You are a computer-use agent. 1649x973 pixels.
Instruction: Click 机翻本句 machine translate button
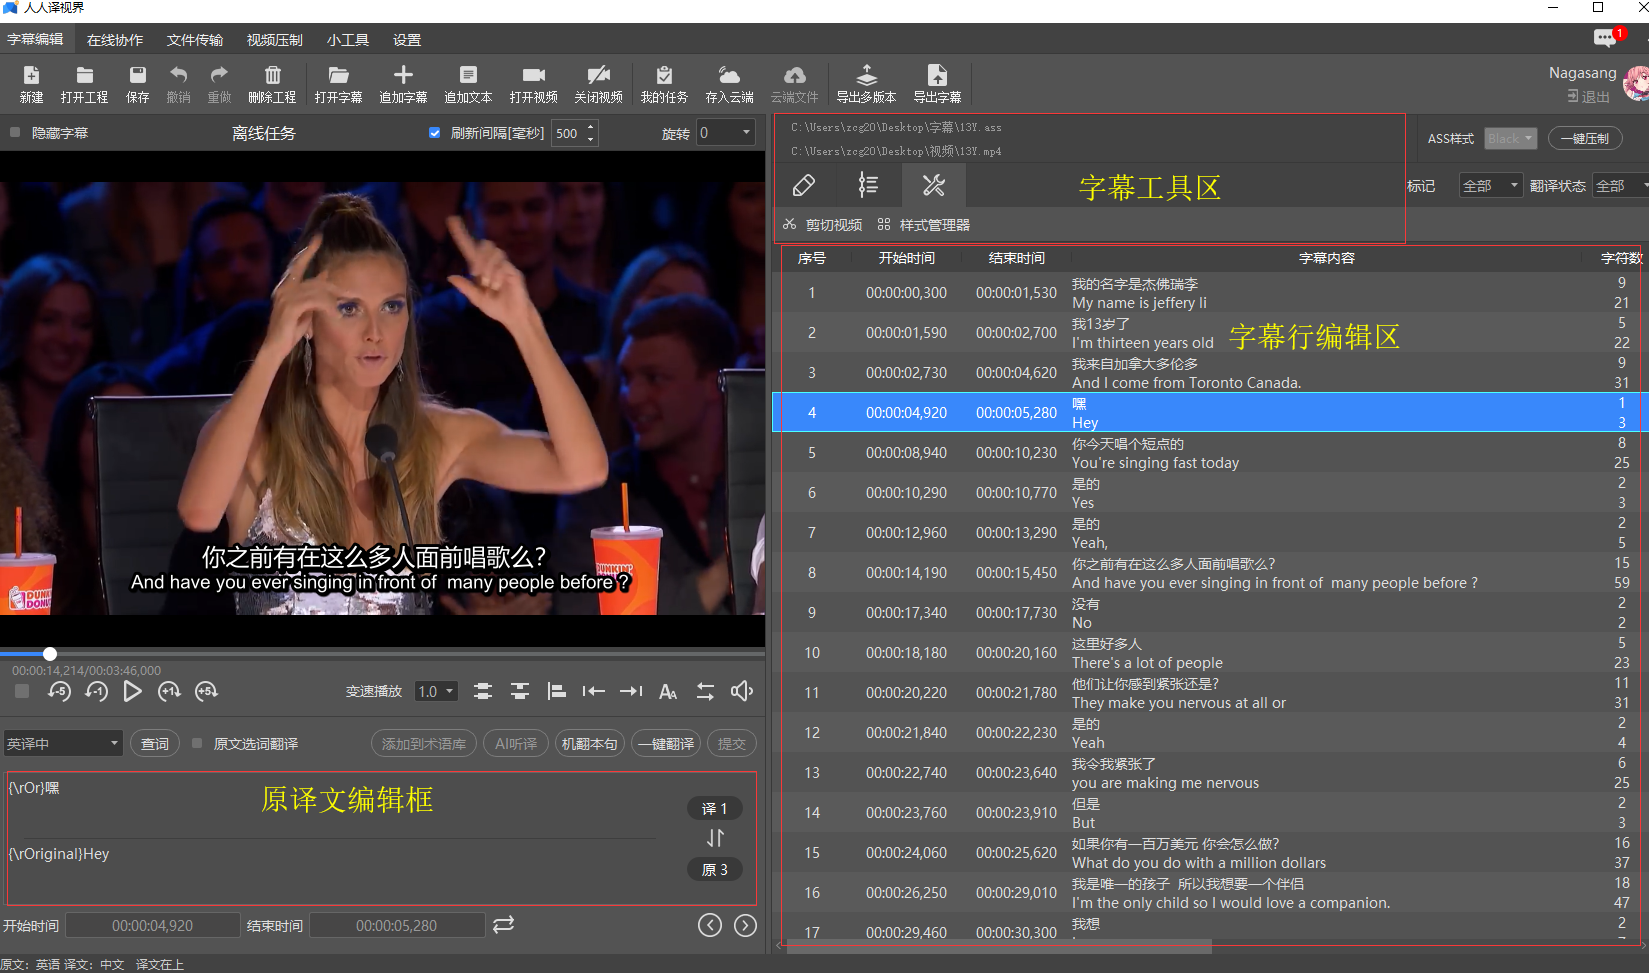[590, 743]
